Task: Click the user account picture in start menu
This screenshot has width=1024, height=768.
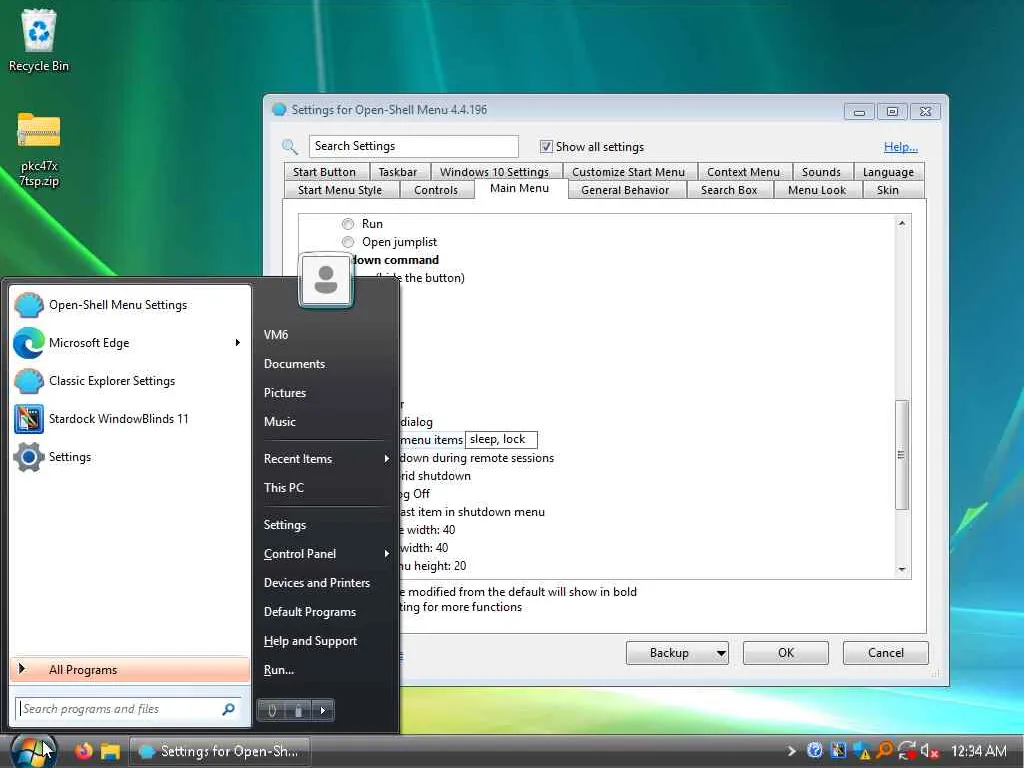Action: 326,280
